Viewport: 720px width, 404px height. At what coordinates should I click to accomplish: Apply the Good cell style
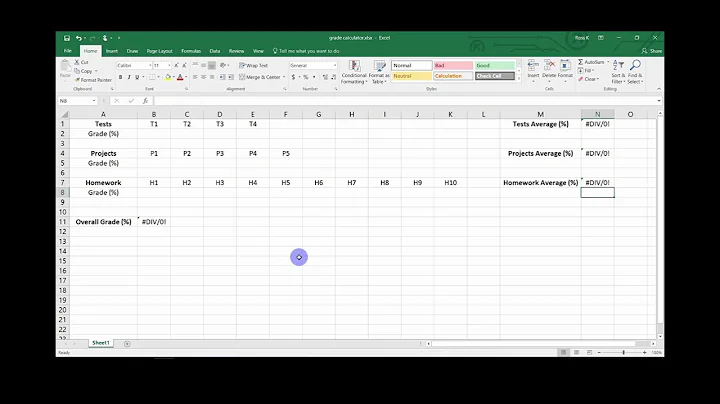(x=495, y=66)
